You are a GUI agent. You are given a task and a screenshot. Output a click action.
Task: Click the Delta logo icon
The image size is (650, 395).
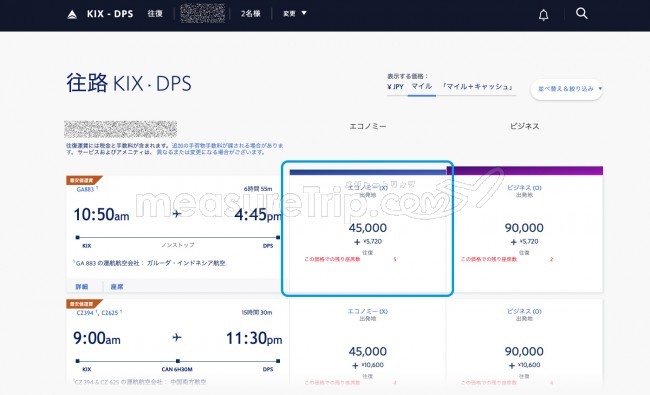coord(72,15)
